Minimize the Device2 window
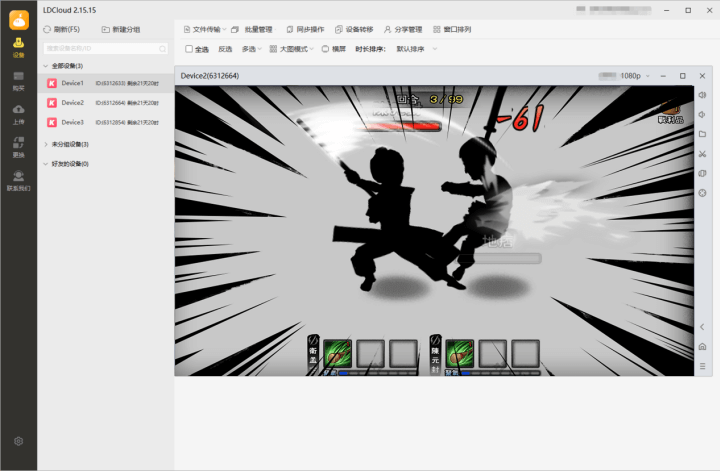 [x=663, y=76]
